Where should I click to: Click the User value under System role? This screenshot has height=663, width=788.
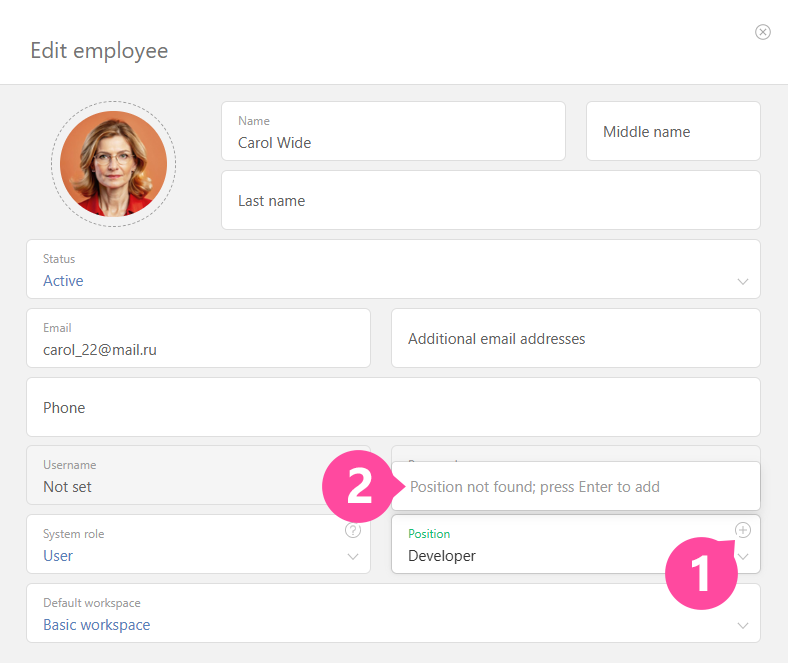click(58, 556)
